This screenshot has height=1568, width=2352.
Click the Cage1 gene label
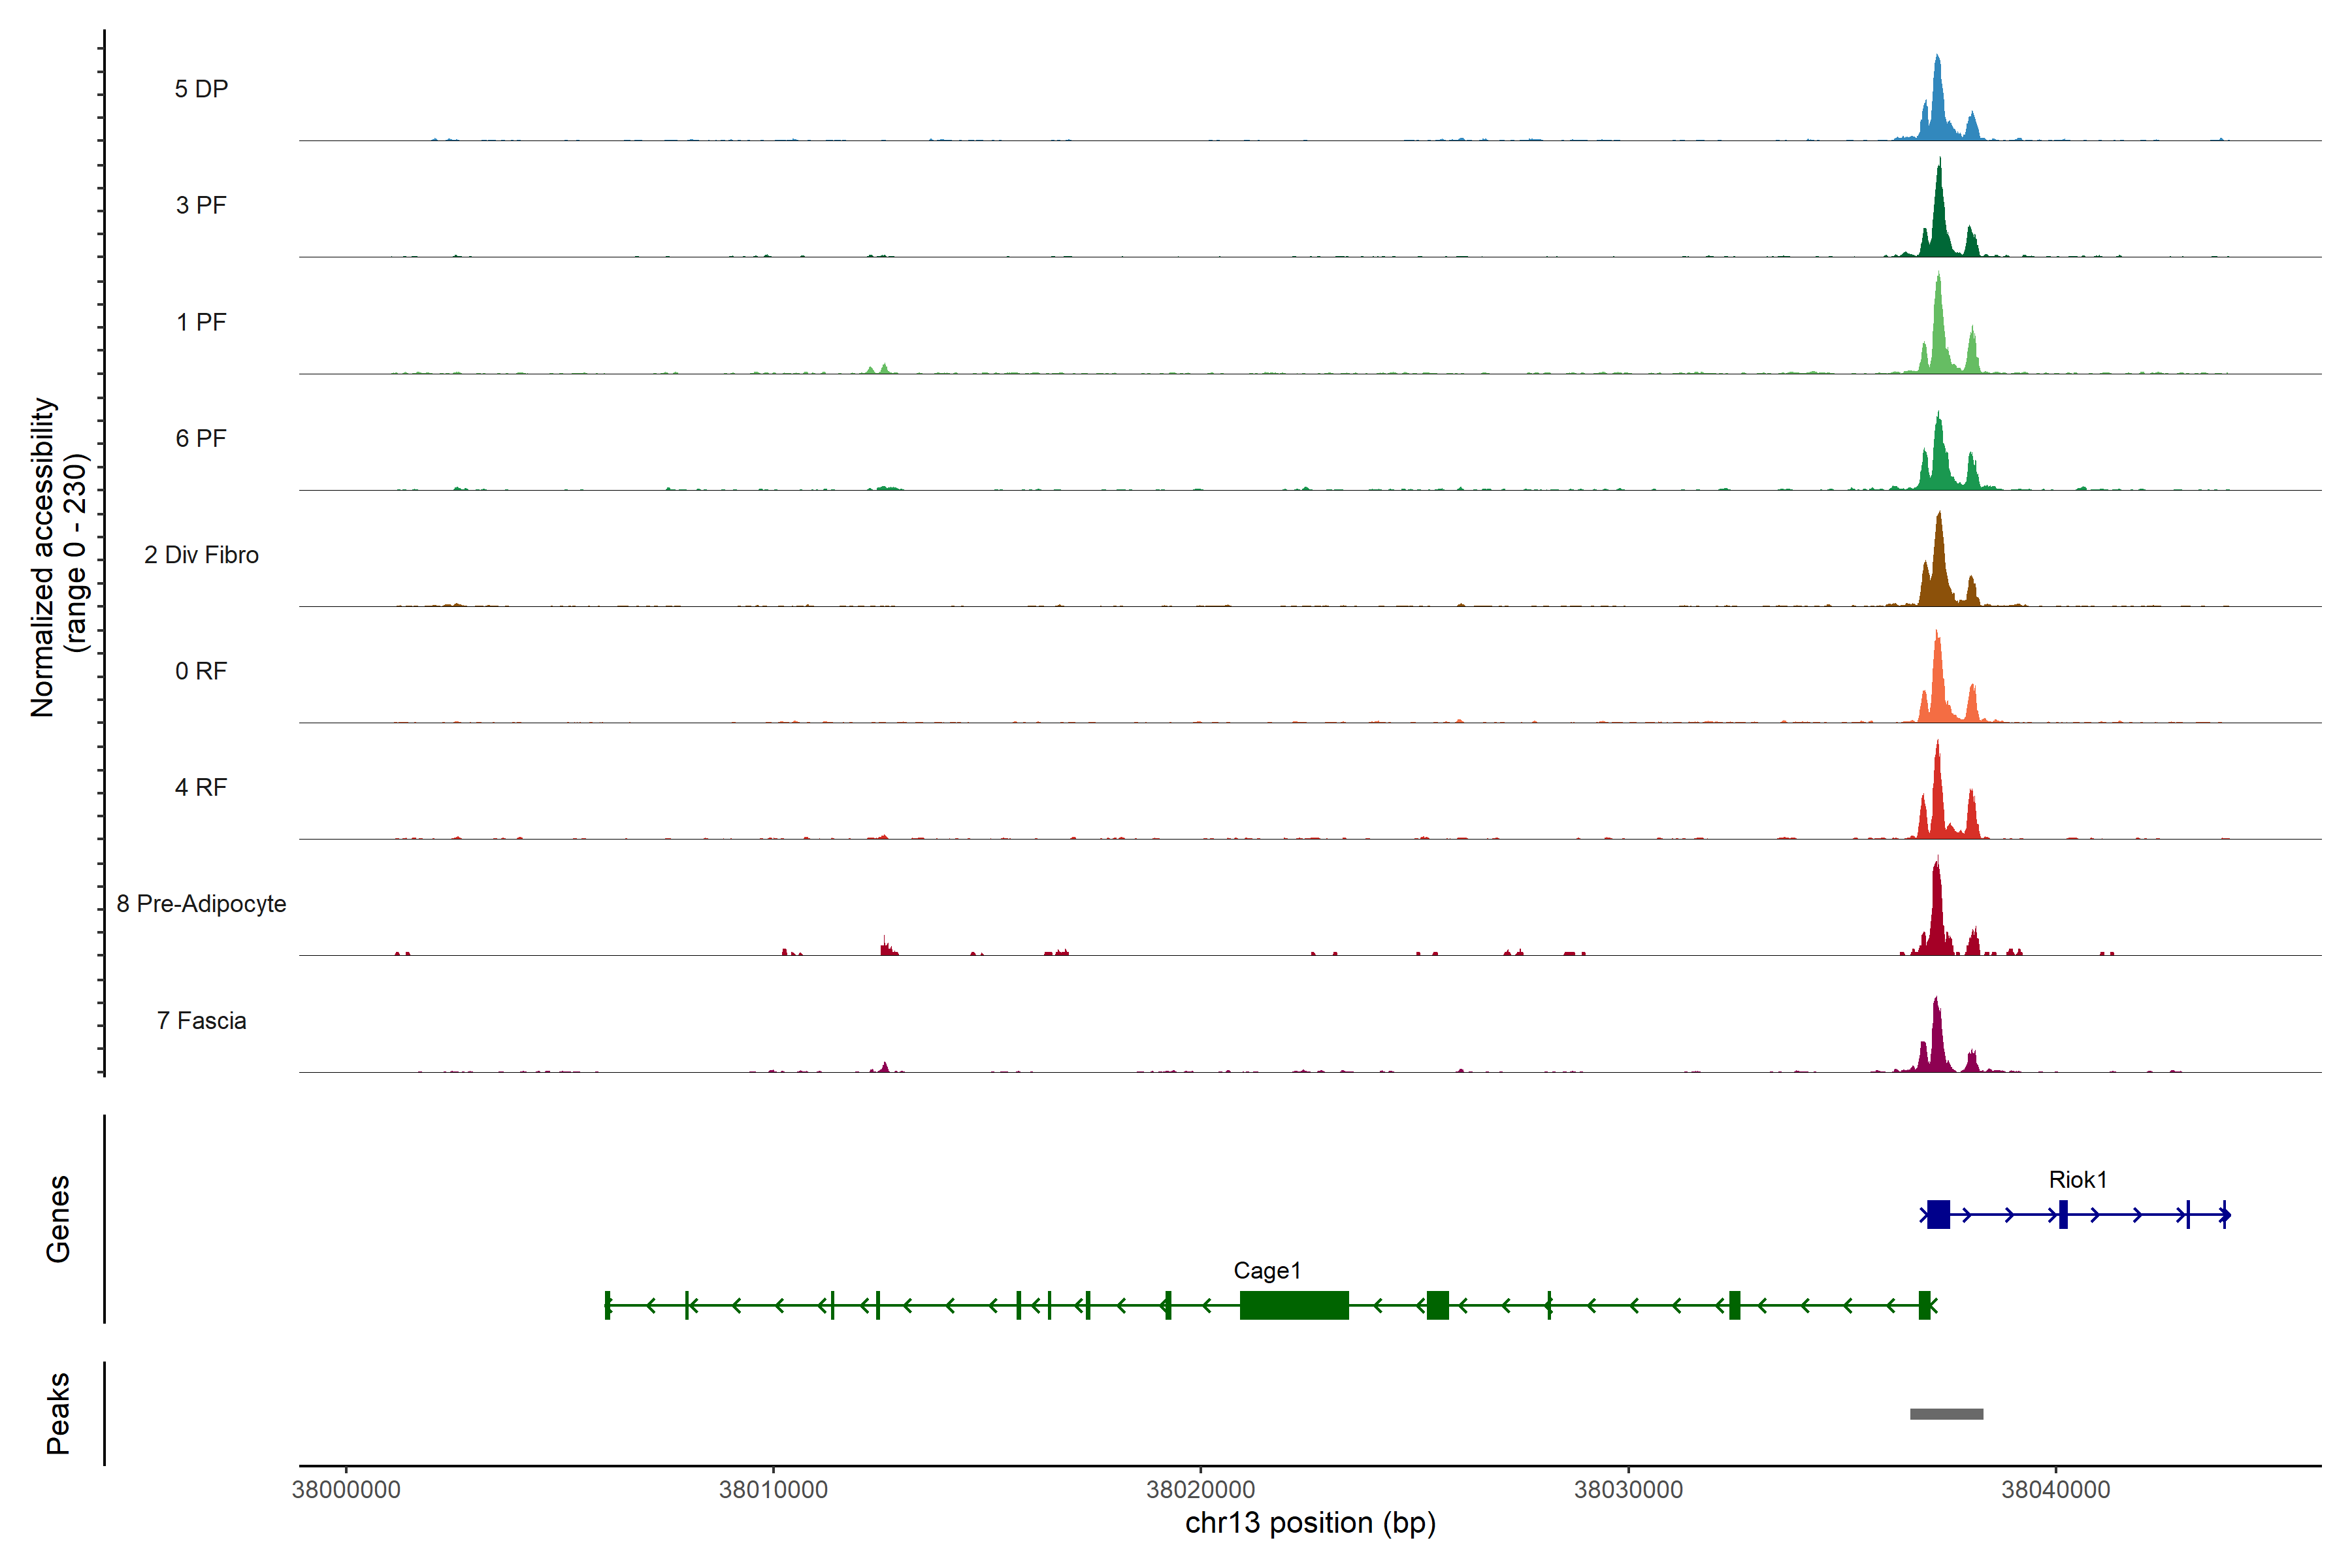(1267, 1271)
